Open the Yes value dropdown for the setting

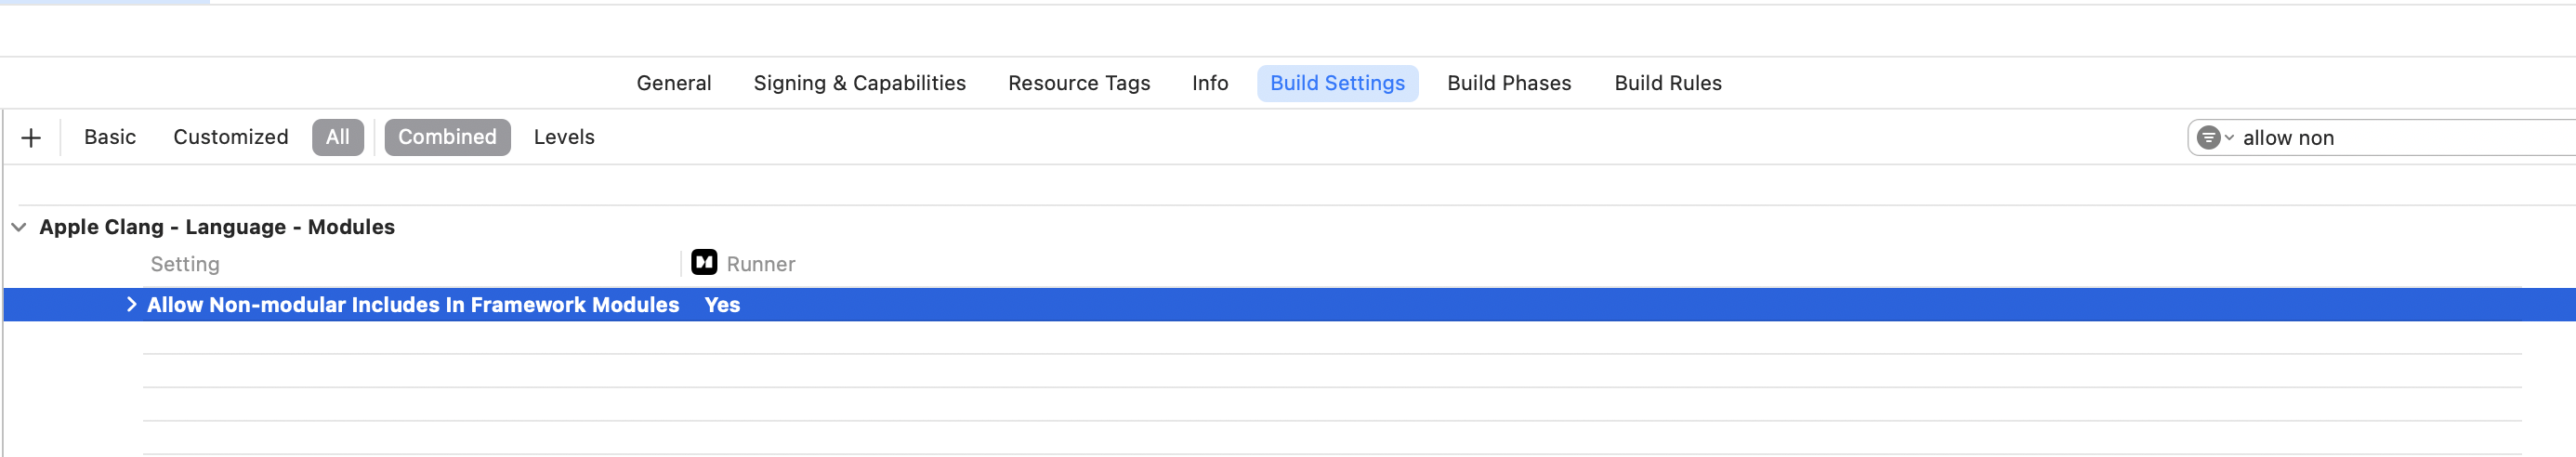[x=722, y=305]
